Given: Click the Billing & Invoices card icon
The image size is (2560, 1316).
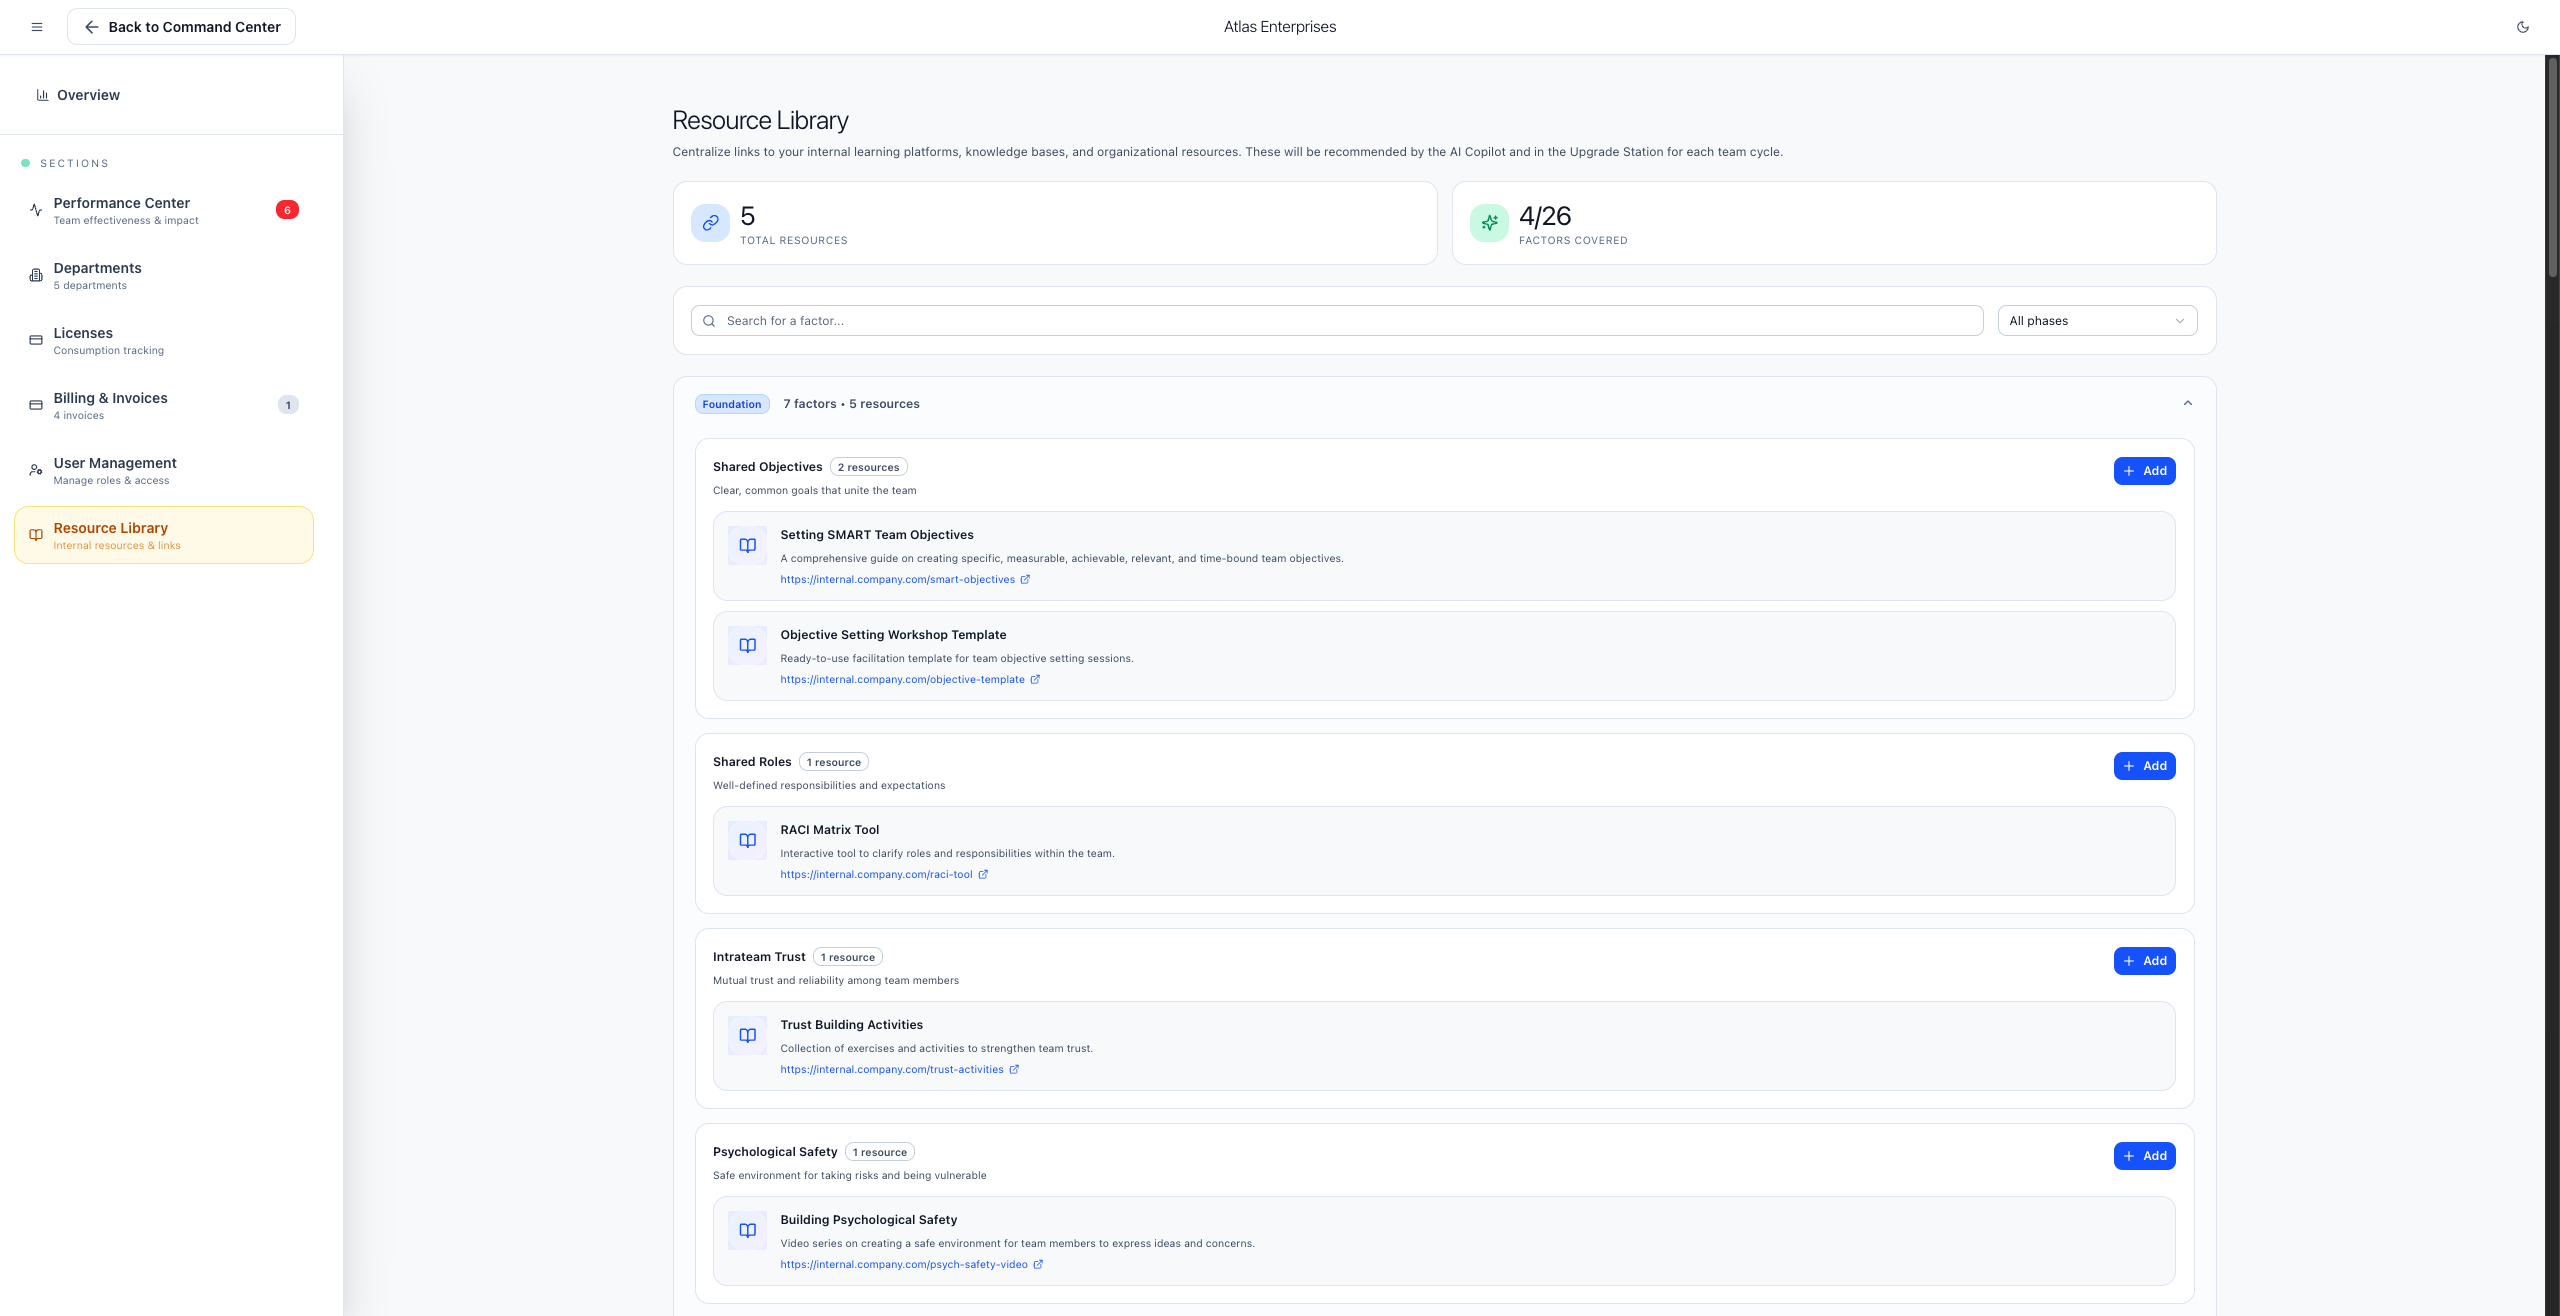Looking at the screenshot, I should 36,405.
